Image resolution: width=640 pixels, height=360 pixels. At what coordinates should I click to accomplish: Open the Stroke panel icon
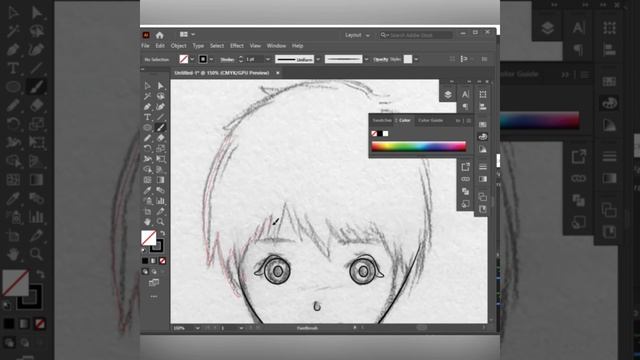click(483, 167)
